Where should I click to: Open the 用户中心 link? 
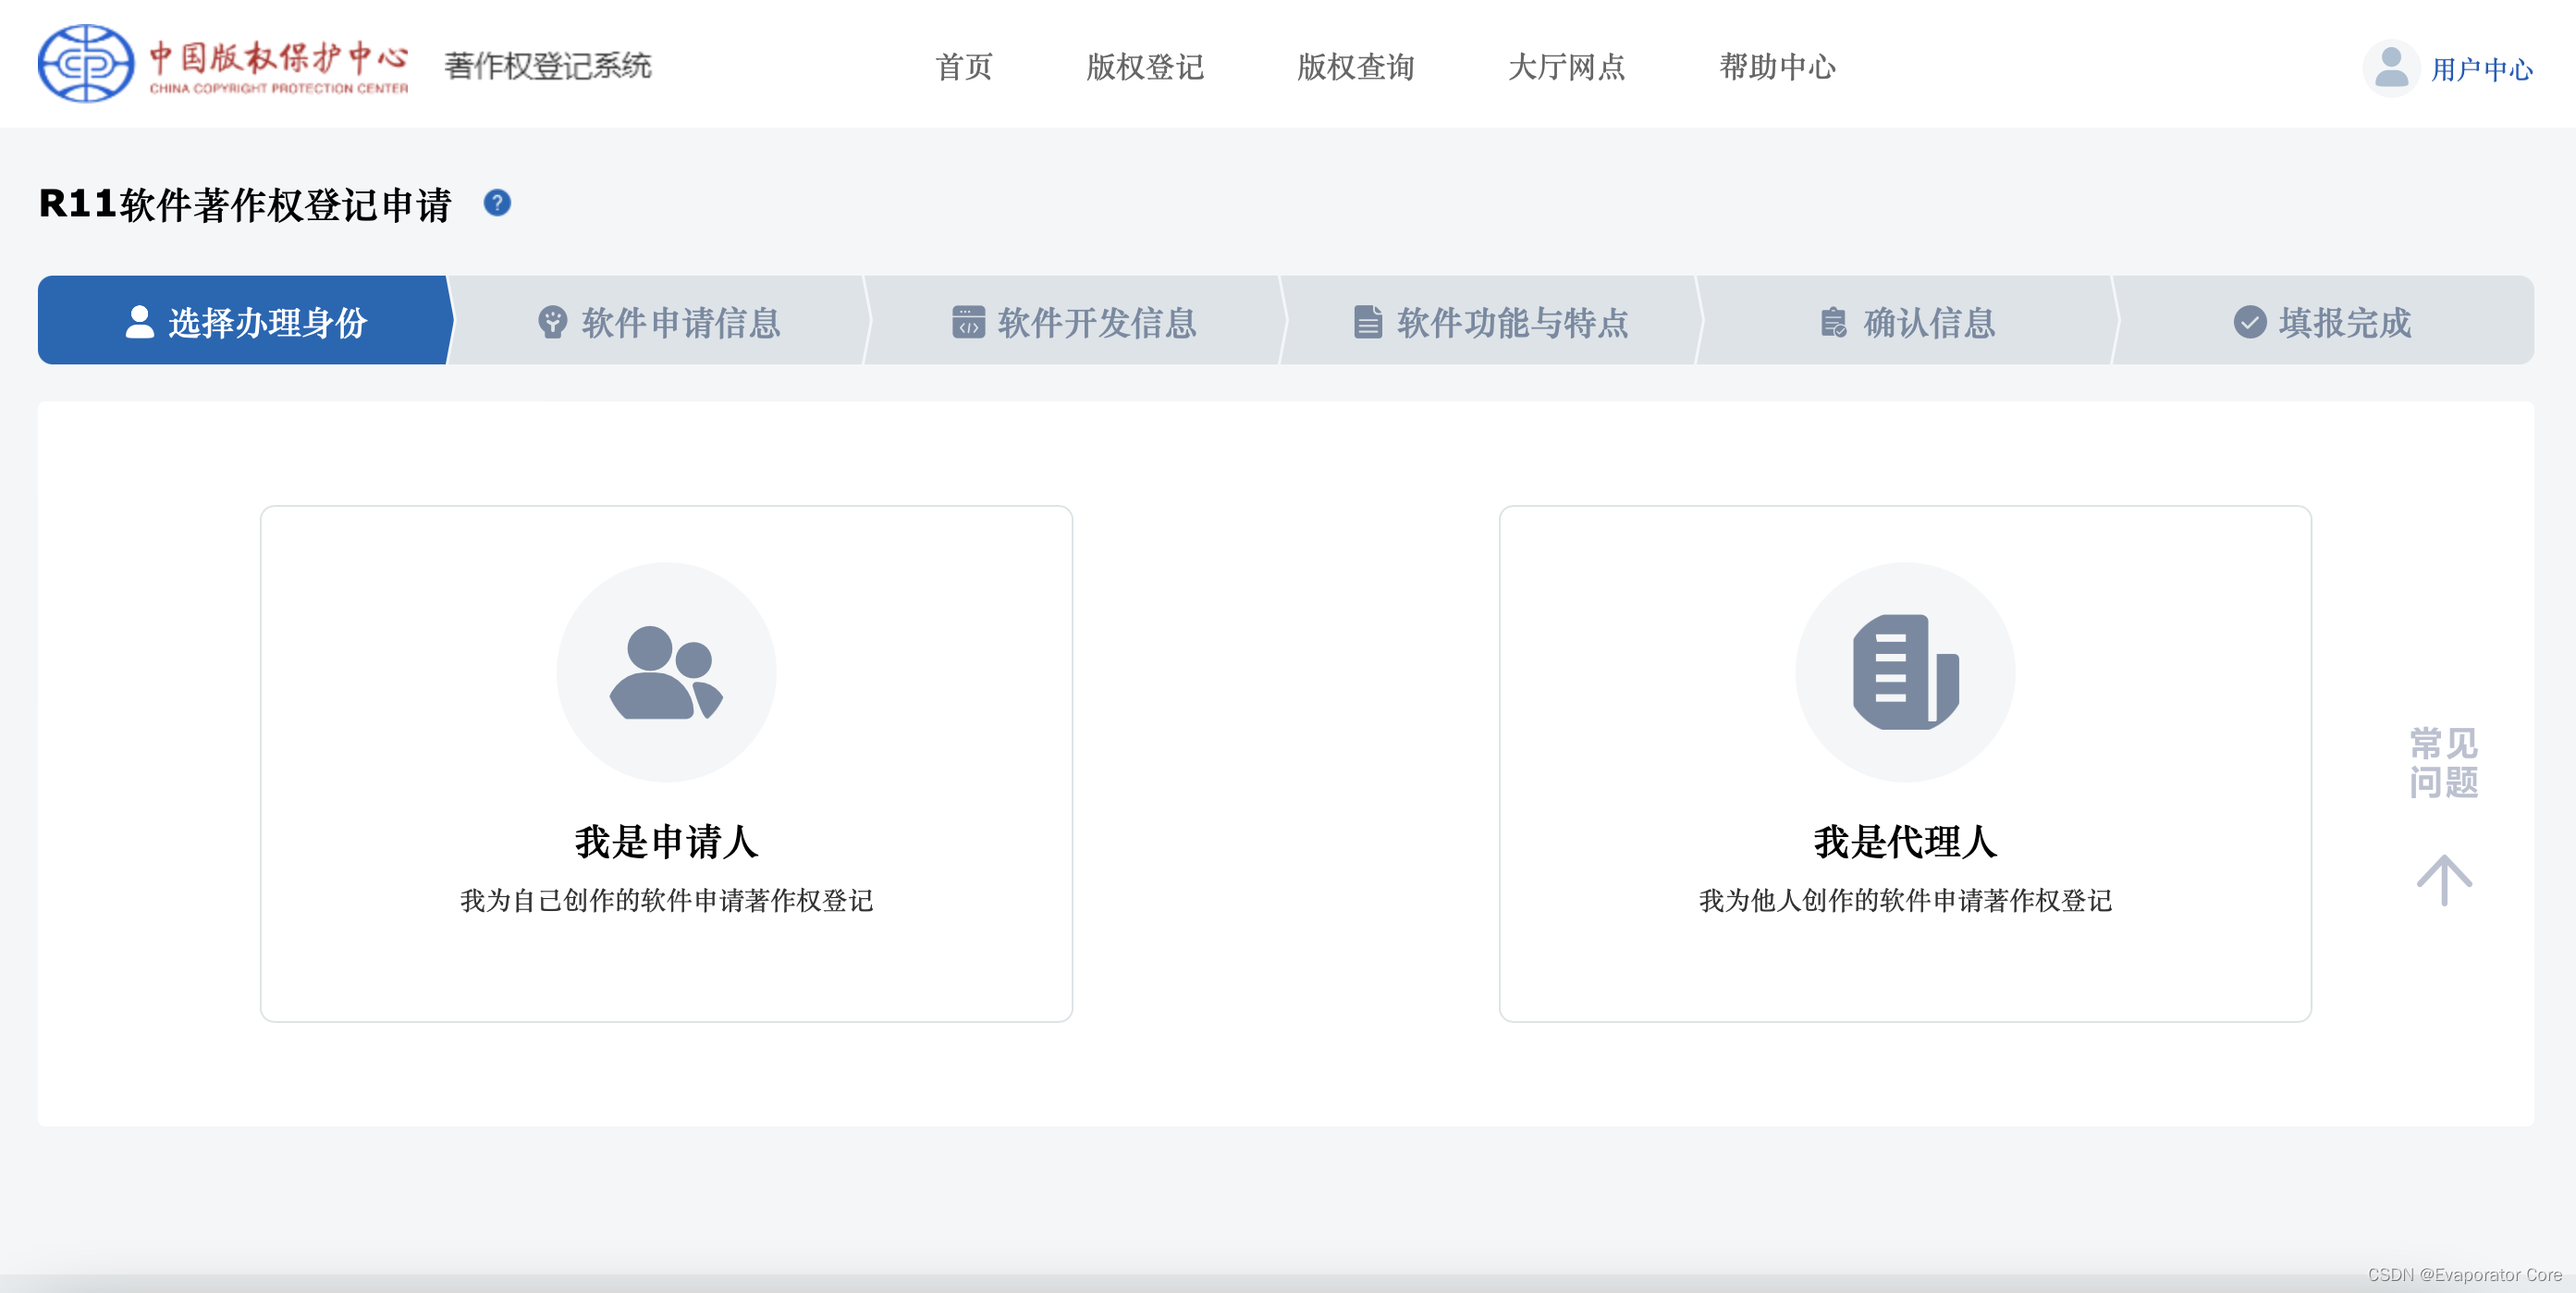pos(2481,69)
